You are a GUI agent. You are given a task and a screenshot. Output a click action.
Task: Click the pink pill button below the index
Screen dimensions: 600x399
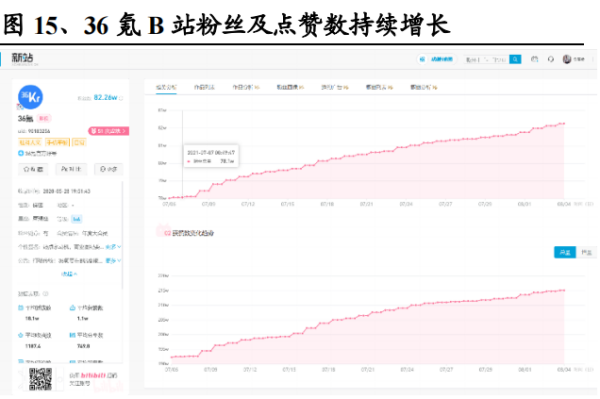[108, 131]
